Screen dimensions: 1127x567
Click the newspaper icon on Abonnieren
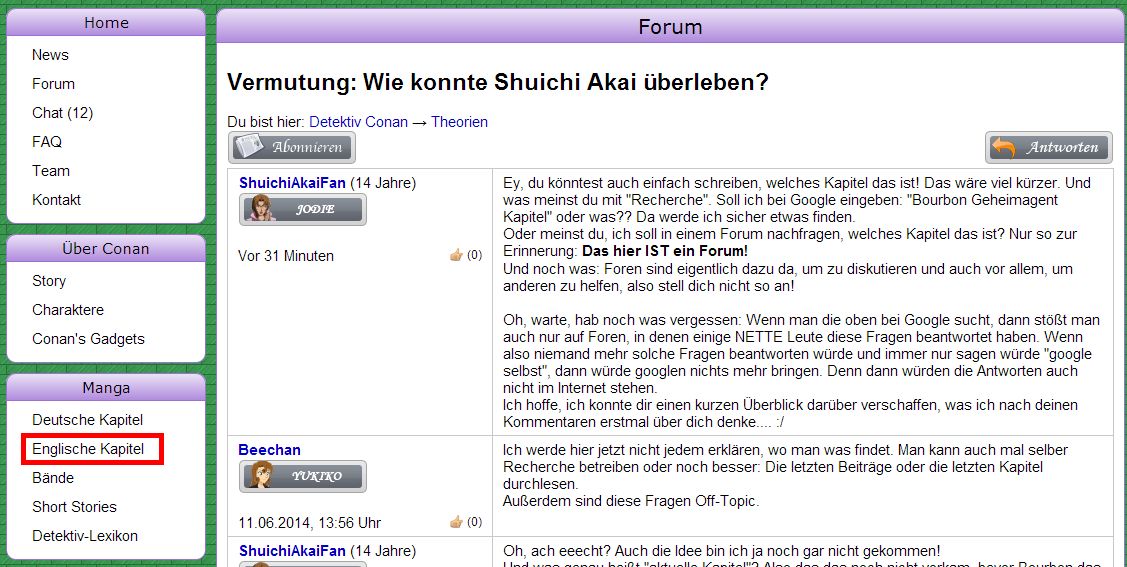point(249,147)
